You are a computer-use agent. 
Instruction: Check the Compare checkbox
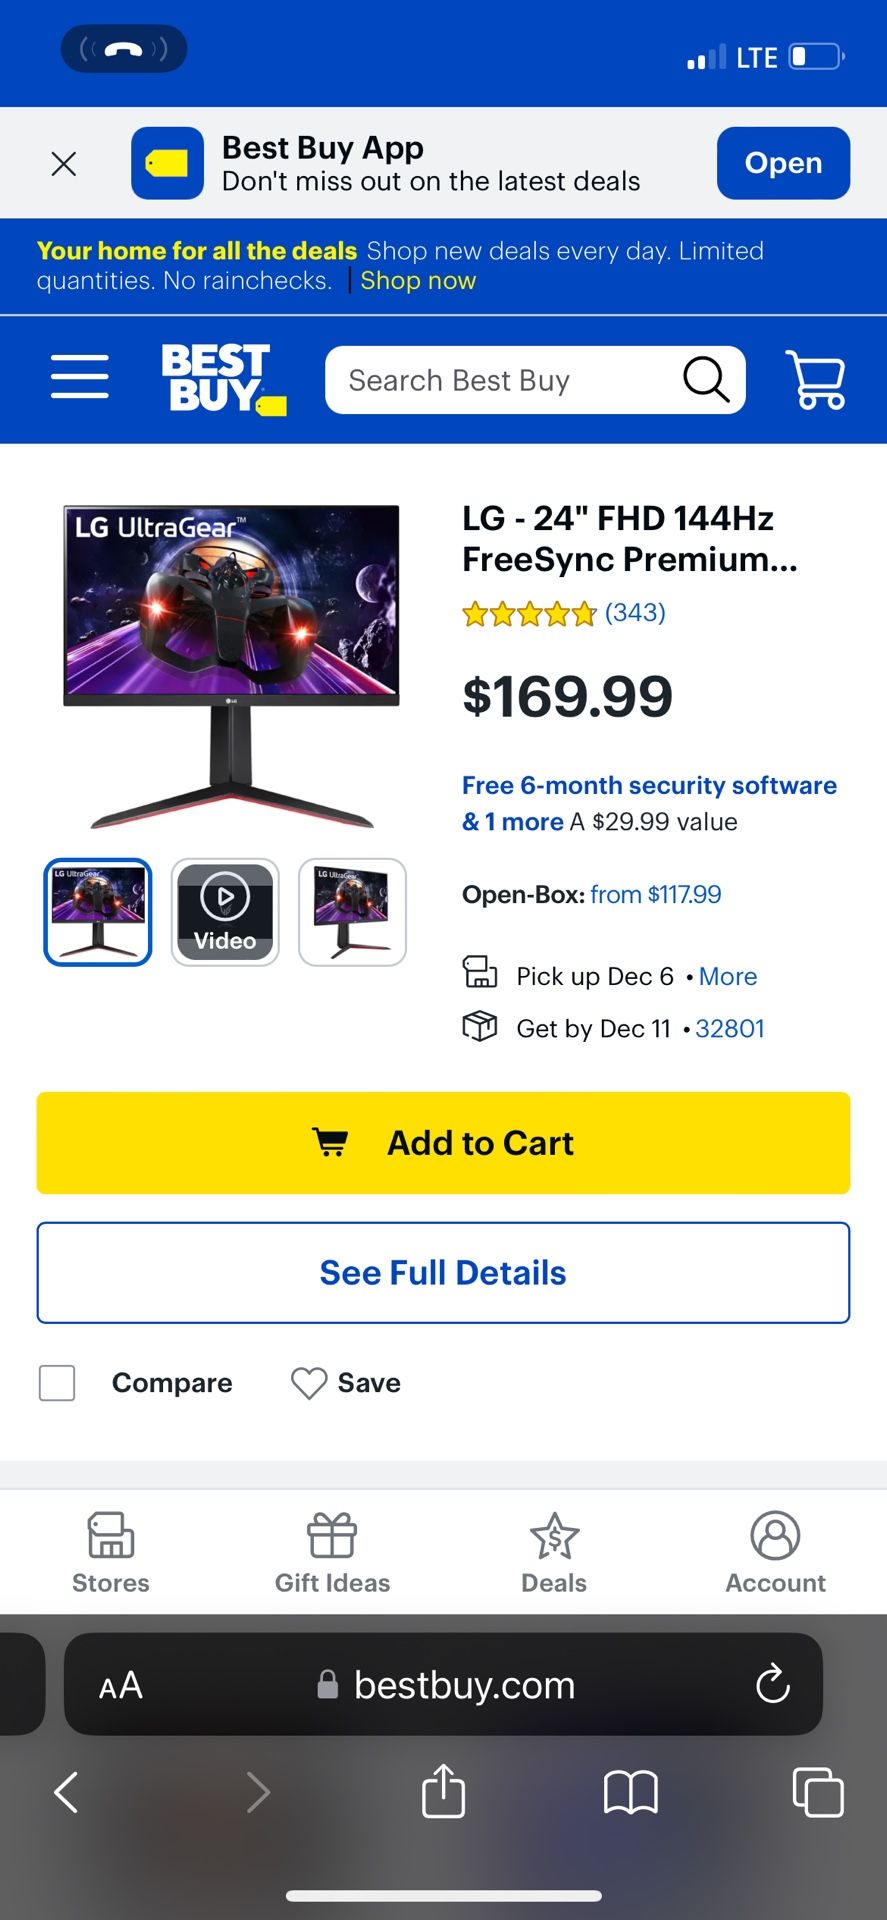[x=57, y=1383]
